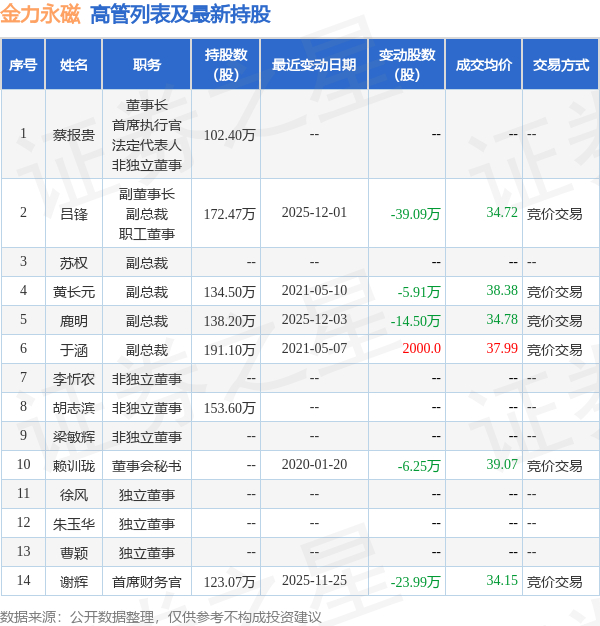
Task: Click the name 徐风 in row 11
Action: coord(74,495)
